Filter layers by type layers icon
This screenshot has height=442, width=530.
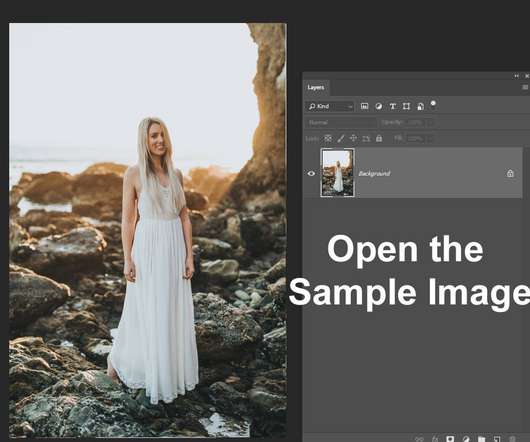tap(392, 106)
